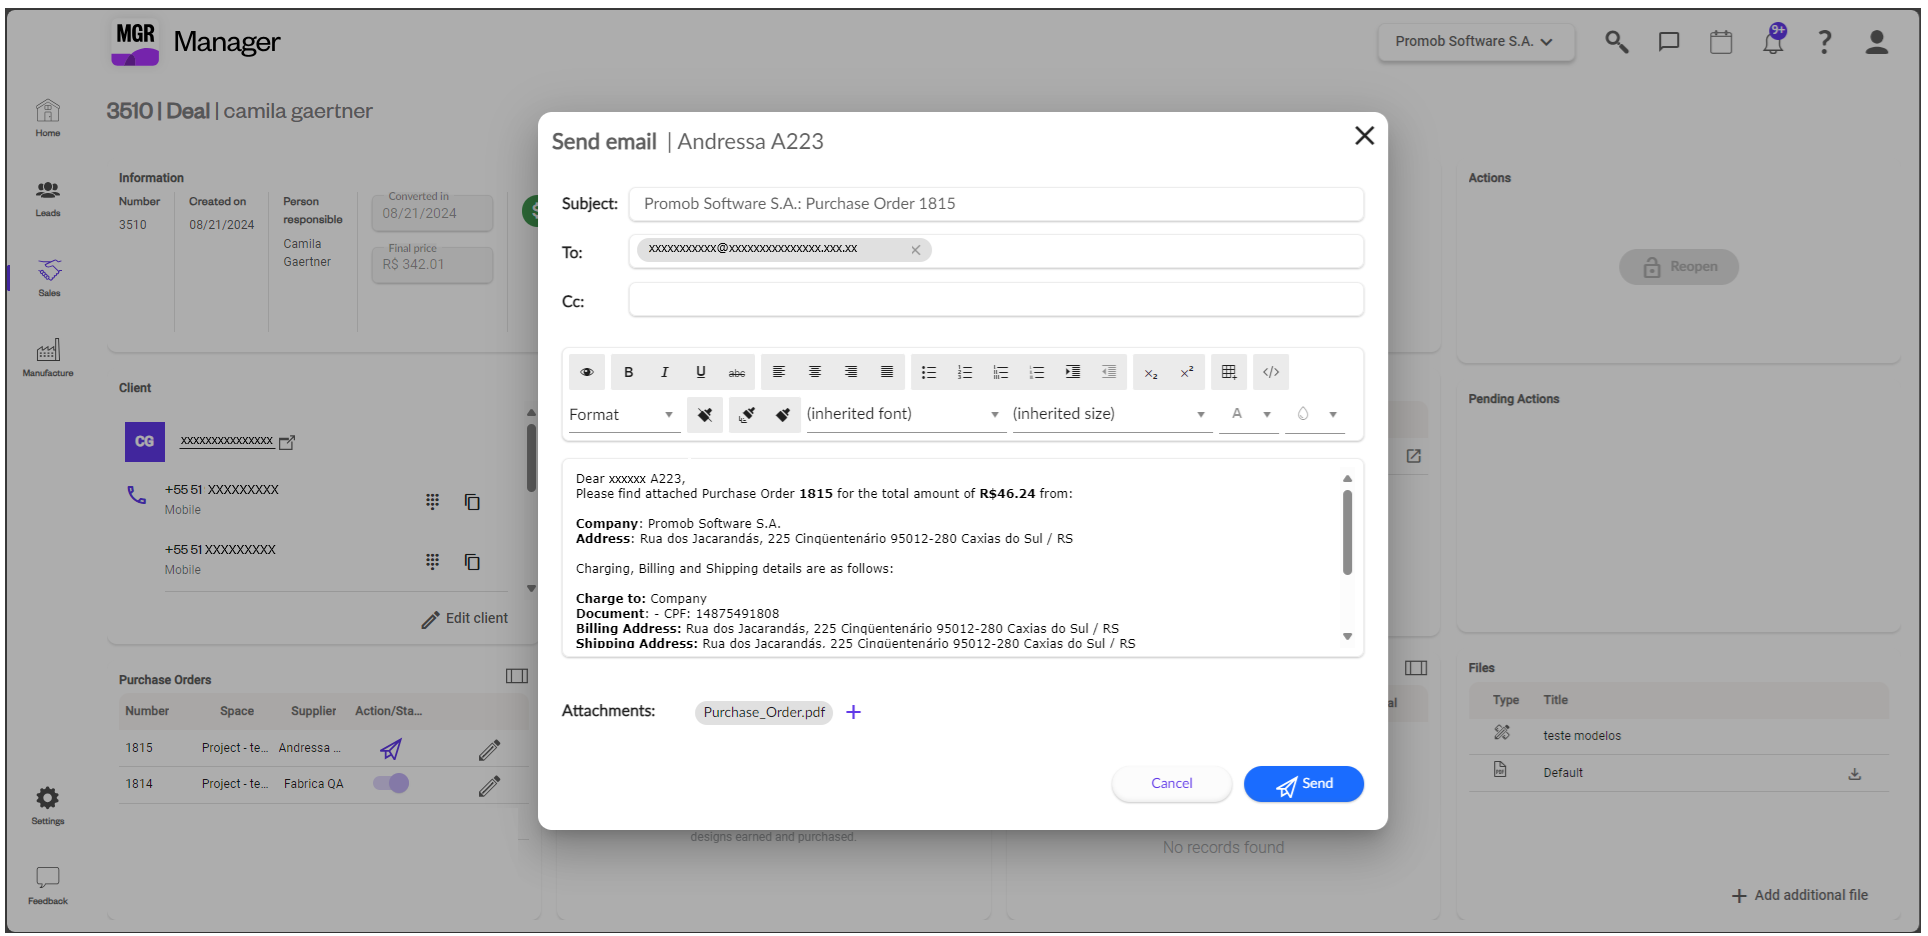
Task: Click Add additional file
Action: click(1800, 896)
